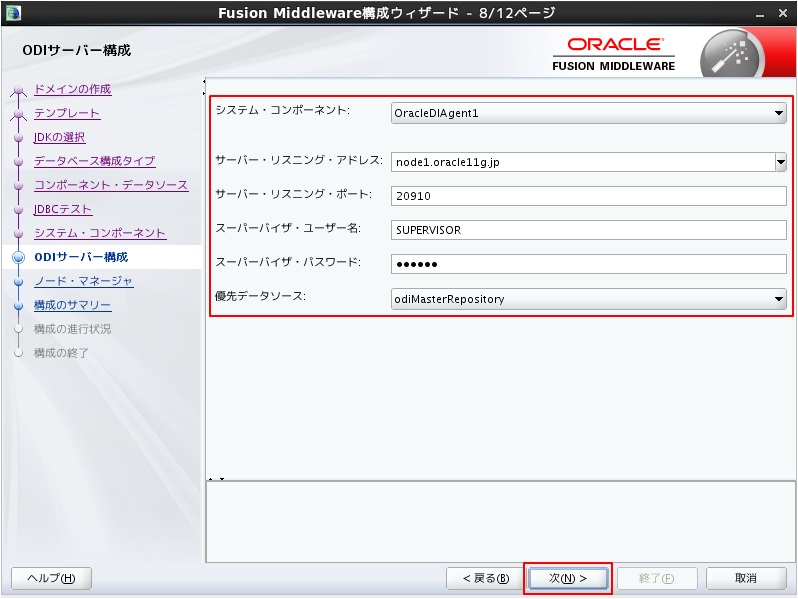The width and height of the screenshot is (798, 599).
Task: Go to システム・コンポーネント step in sidebar
Action: [x=100, y=233]
